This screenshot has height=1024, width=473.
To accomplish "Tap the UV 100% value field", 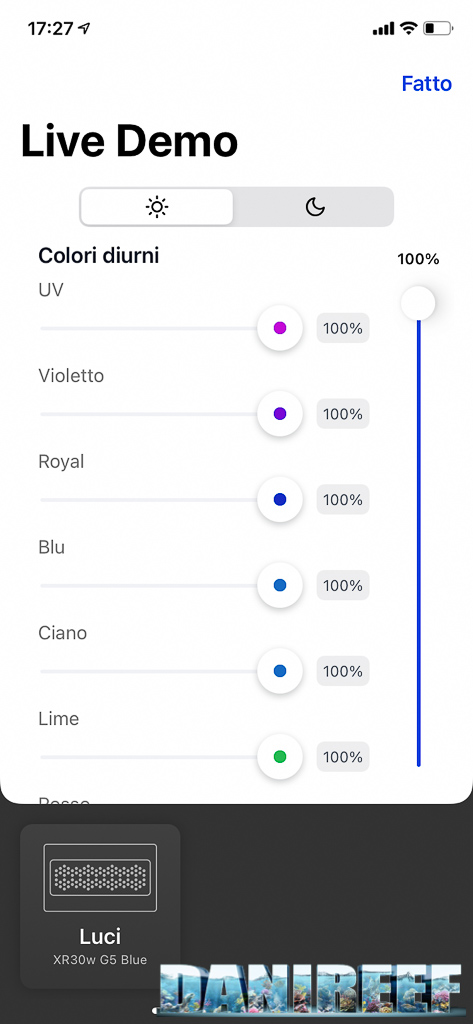I will (343, 328).
